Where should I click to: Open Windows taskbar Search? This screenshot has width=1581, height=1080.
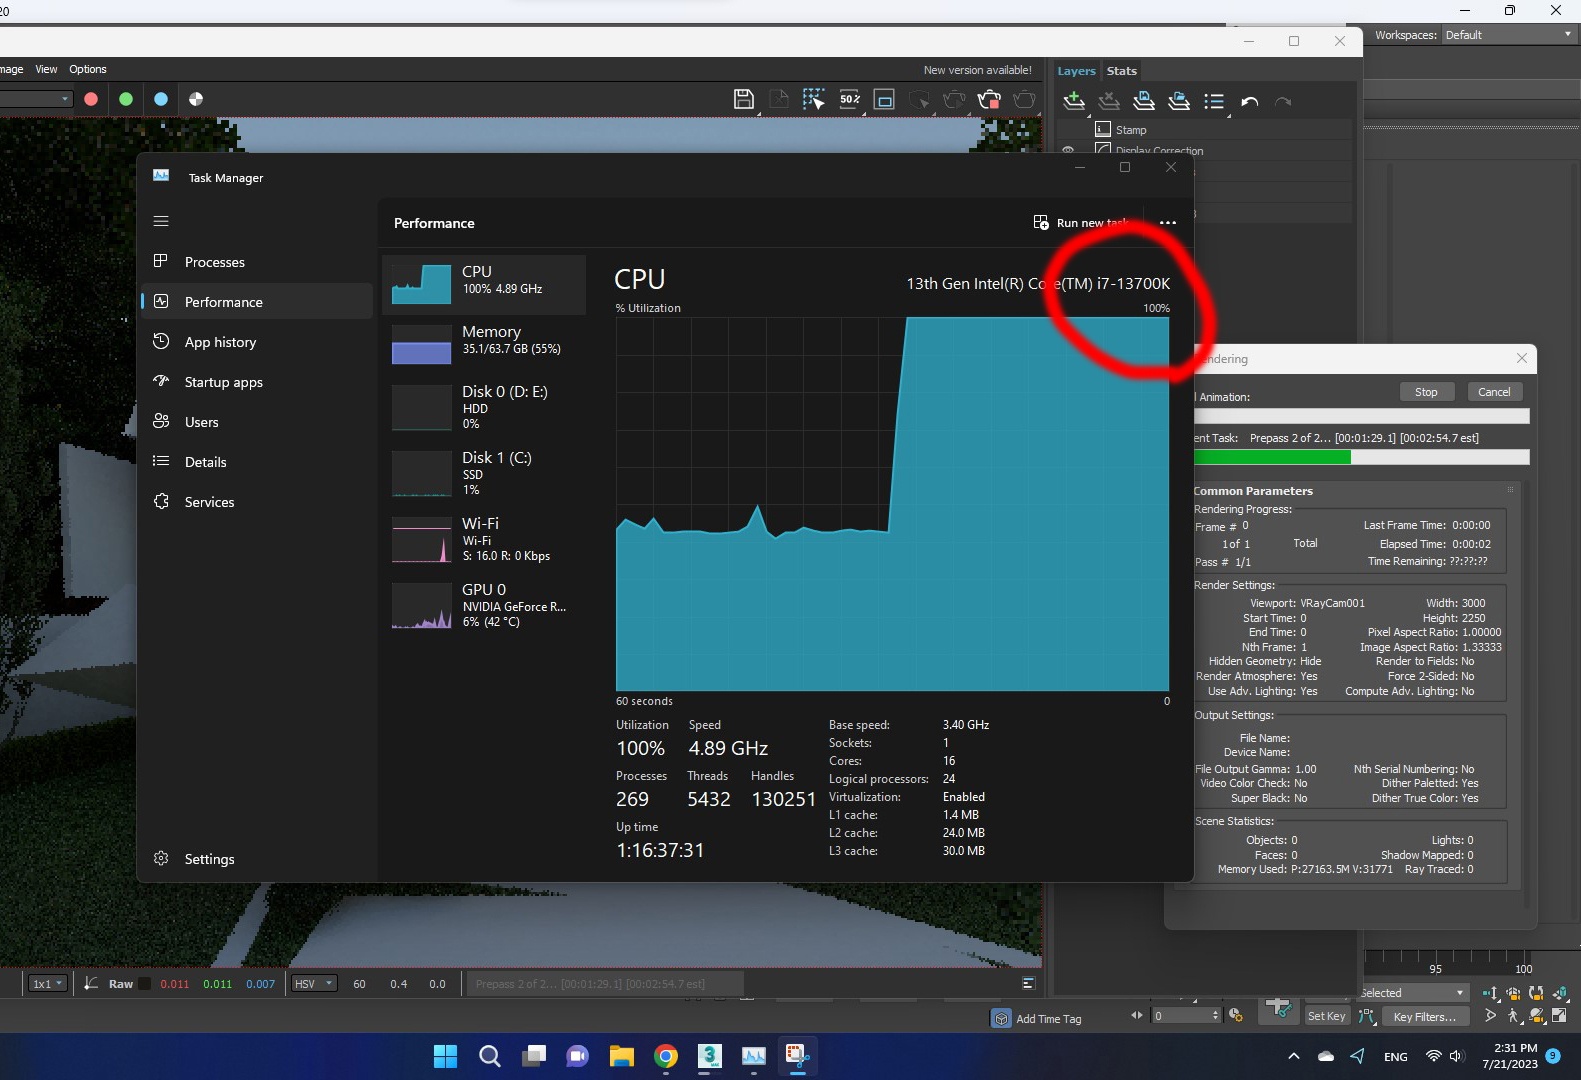[489, 1056]
